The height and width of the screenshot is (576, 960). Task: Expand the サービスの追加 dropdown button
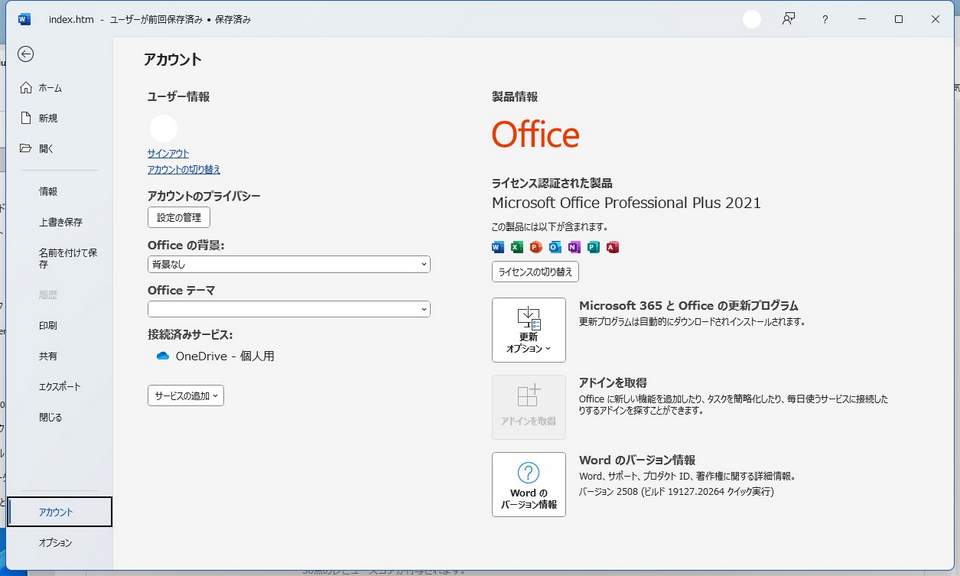(x=186, y=395)
